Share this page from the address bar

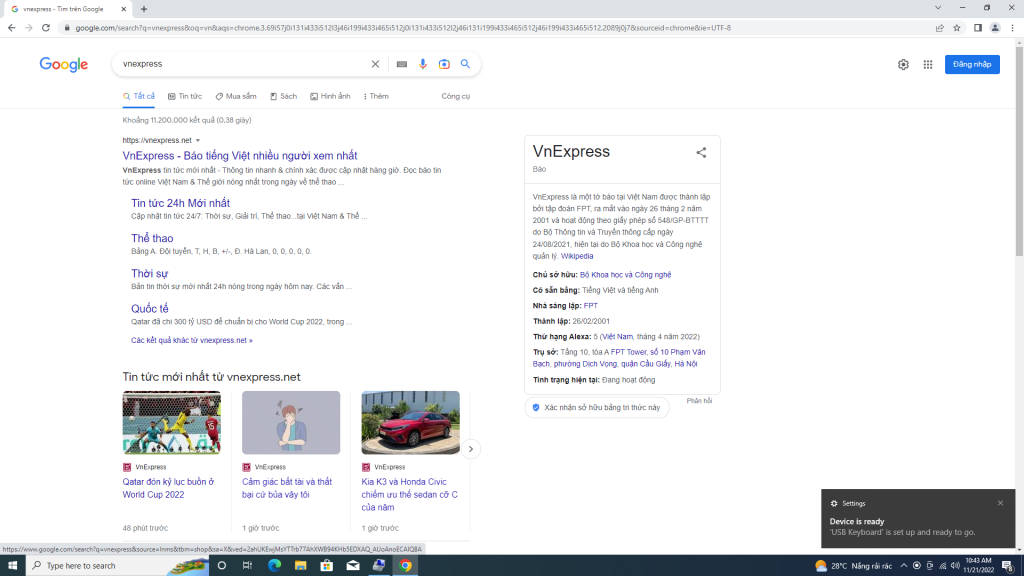pos(940,28)
